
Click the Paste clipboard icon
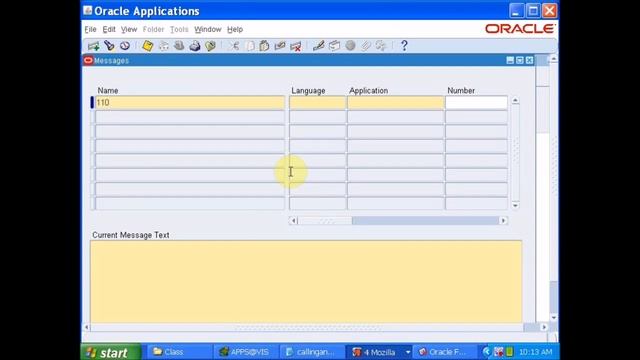click(264, 46)
